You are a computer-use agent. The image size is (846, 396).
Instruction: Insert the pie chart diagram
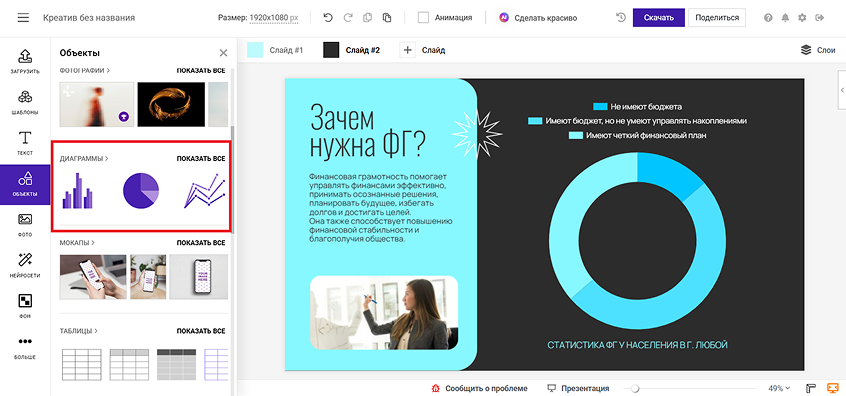pos(141,190)
